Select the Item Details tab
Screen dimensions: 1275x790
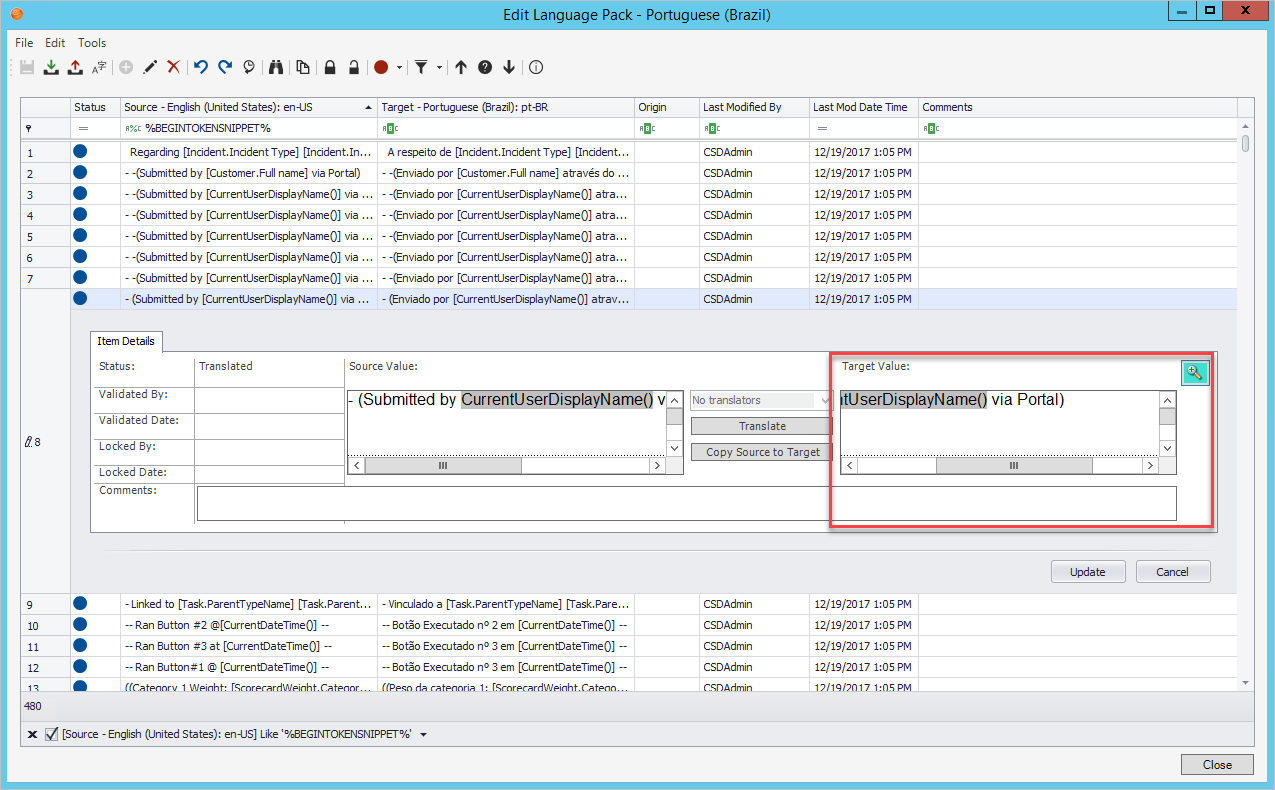(126, 341)
